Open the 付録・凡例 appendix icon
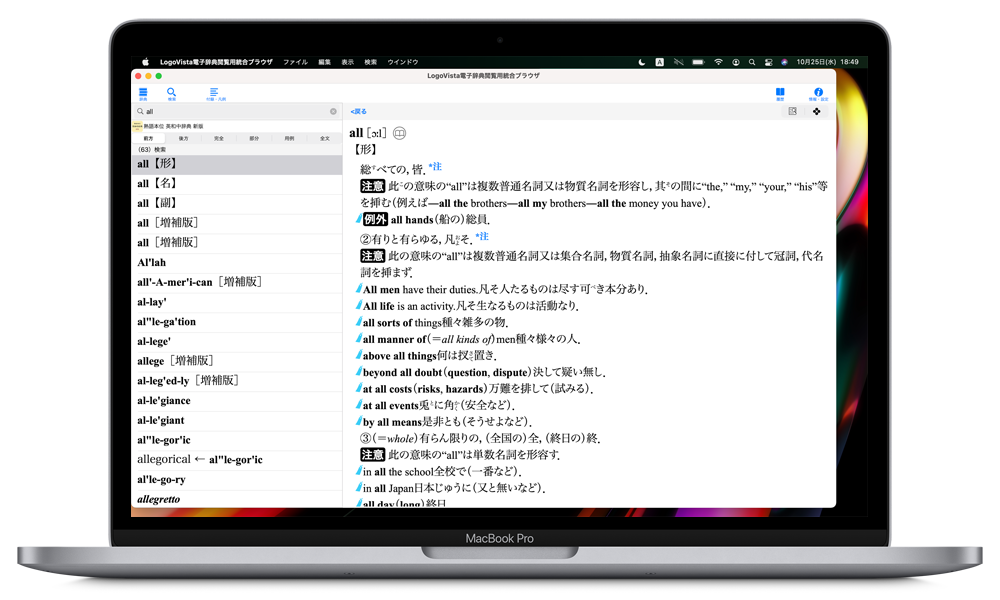The image size is (1000, 600). click(x=214, y=93)
